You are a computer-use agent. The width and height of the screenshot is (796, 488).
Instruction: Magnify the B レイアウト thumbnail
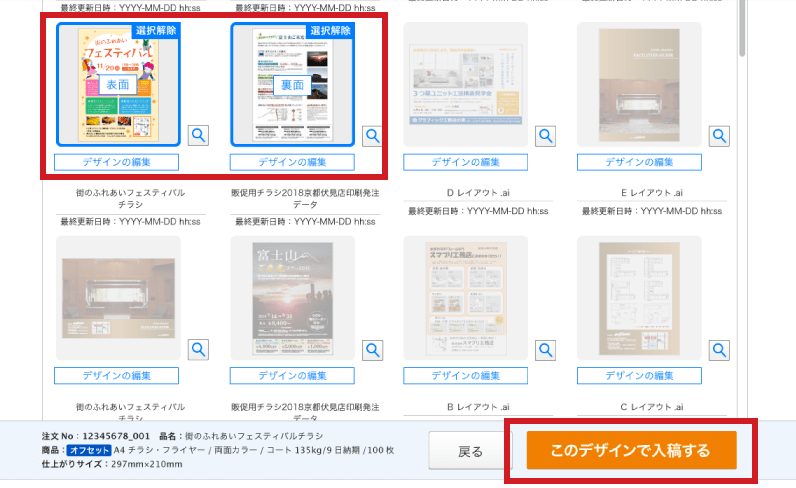click(x=546, y=349)
